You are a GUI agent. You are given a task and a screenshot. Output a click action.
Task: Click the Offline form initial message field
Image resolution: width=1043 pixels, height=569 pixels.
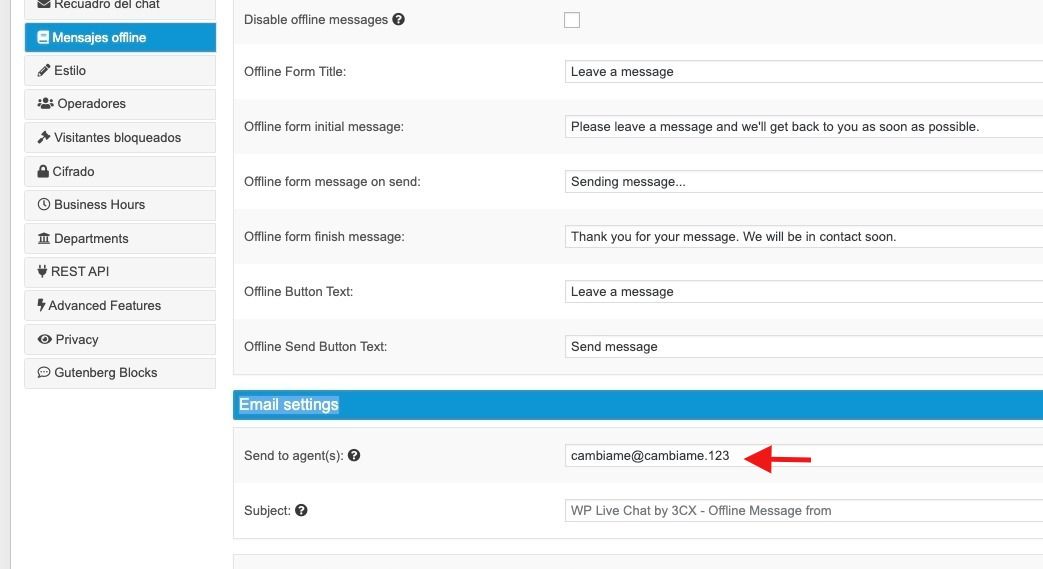click(804, 126)
